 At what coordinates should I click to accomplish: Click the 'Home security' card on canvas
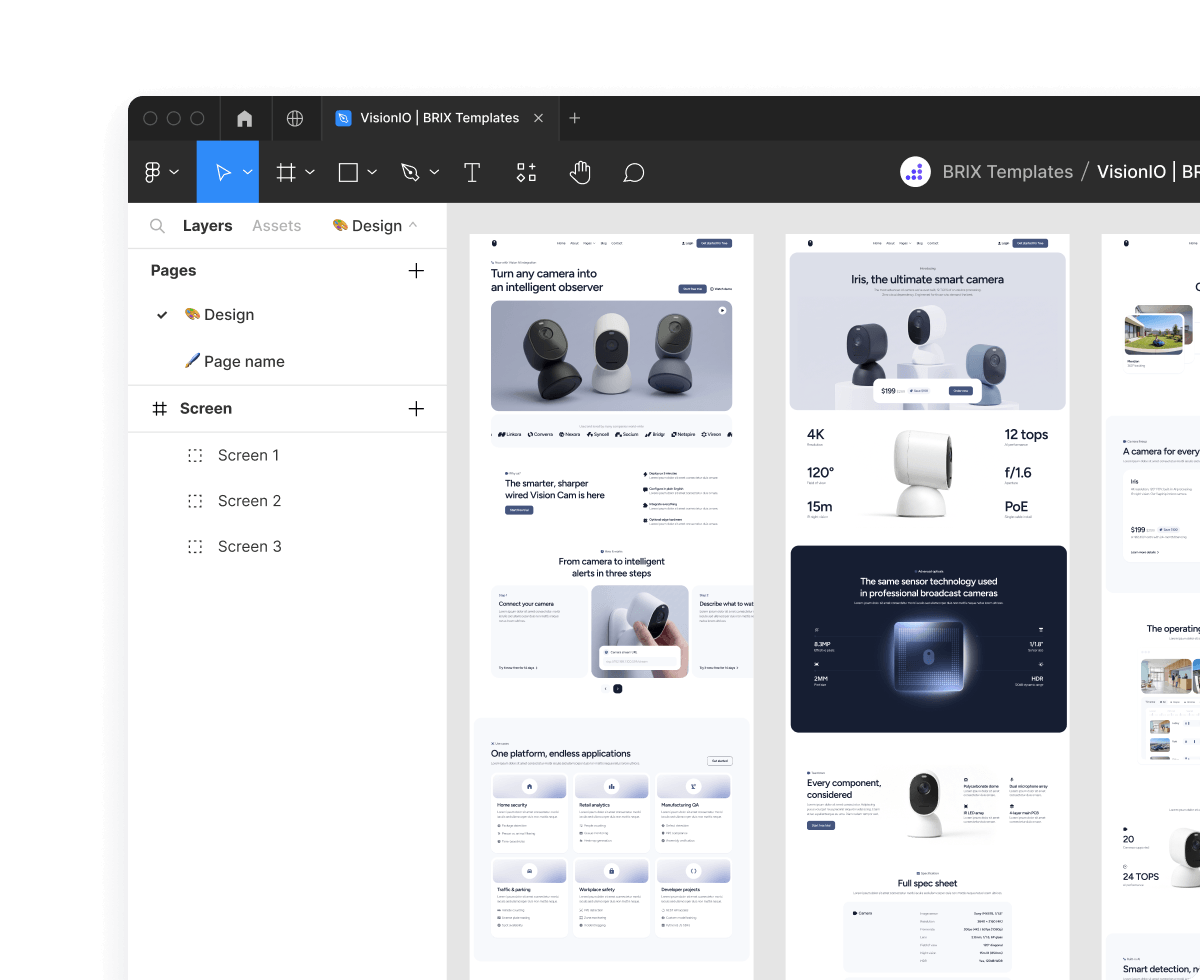[530, 811]
